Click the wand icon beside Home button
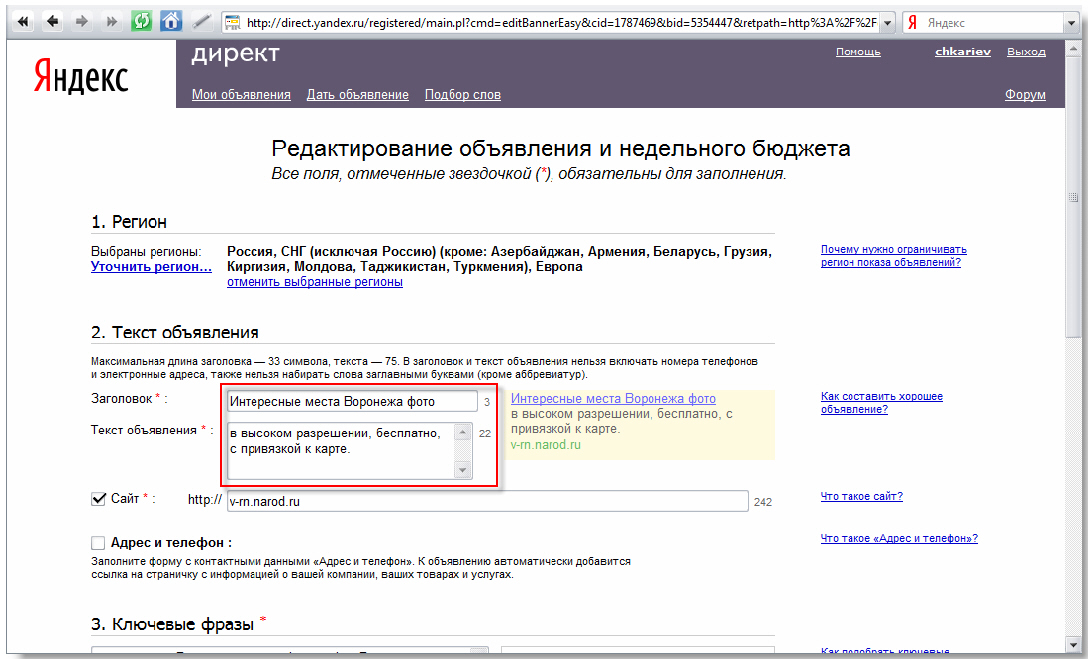Screen dimensions: 1088x659 point(201,21)
